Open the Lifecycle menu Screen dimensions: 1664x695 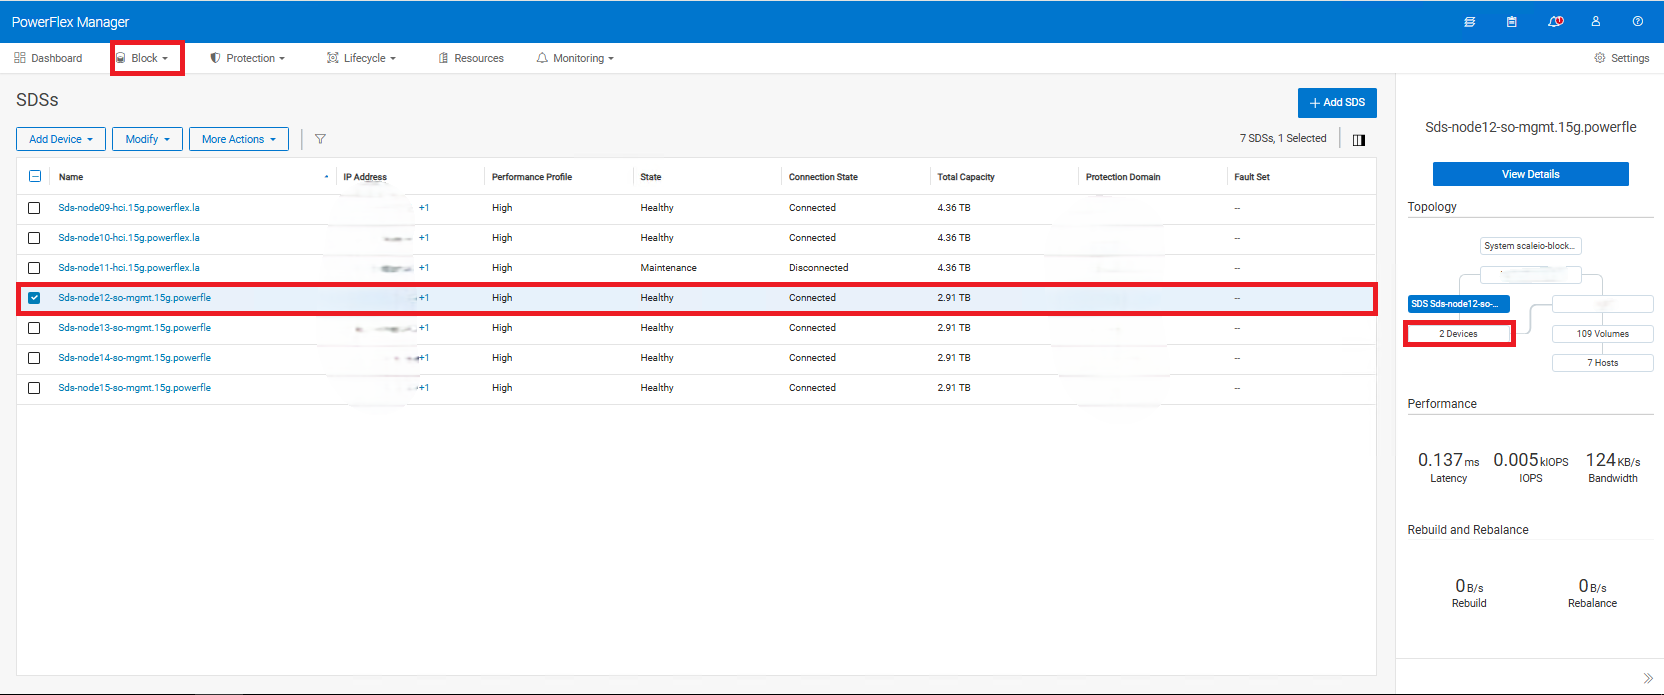362,58
